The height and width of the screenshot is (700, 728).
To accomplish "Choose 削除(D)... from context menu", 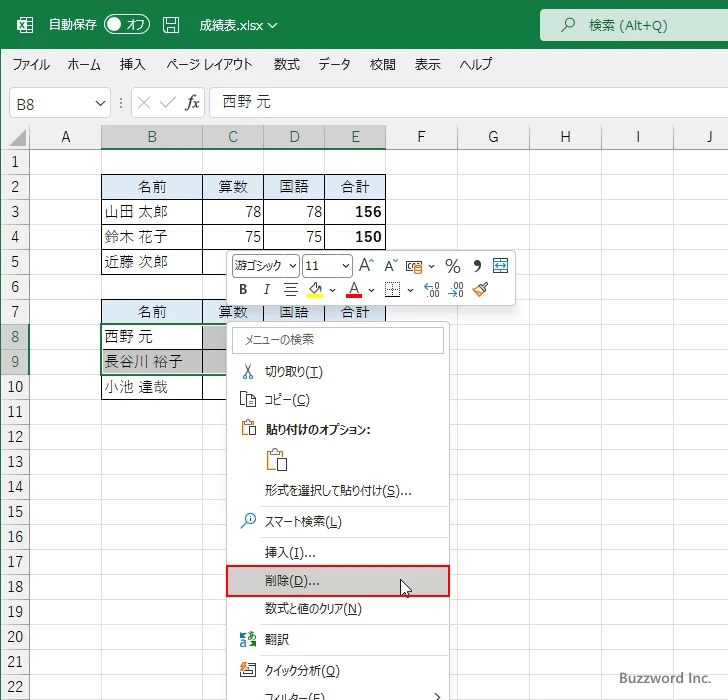I will click(338, 581).
